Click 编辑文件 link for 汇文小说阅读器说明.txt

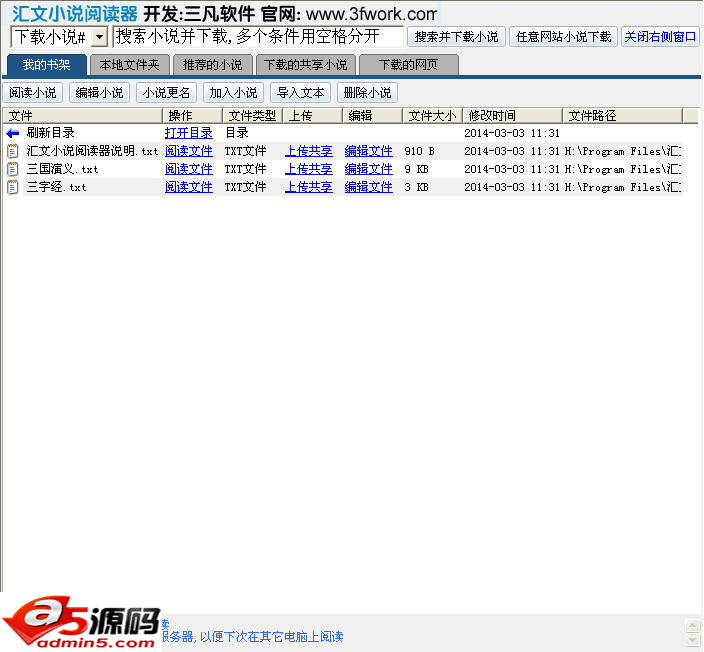[369, 151]
